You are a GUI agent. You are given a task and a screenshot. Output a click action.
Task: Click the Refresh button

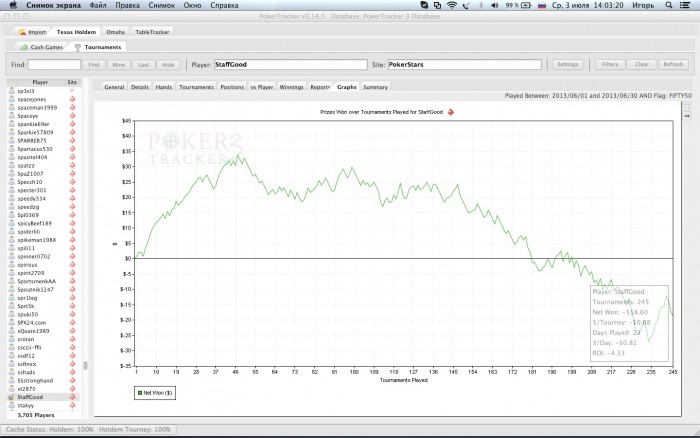click(673, 64)
